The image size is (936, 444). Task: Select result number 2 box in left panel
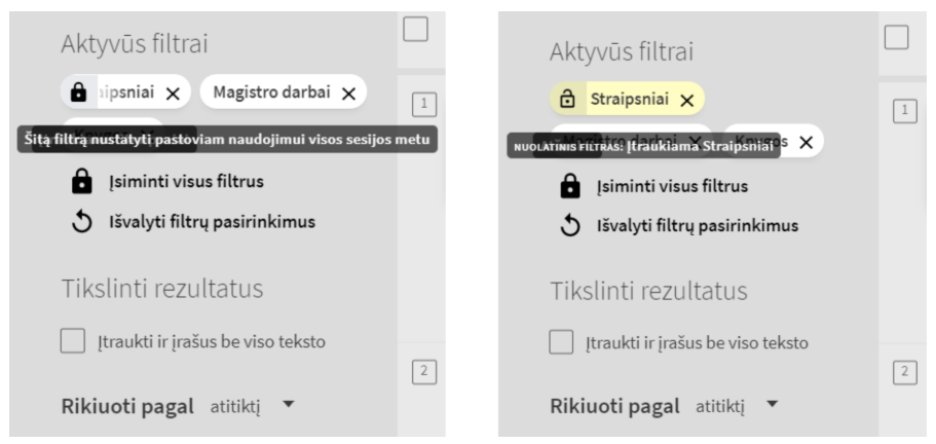423,372
